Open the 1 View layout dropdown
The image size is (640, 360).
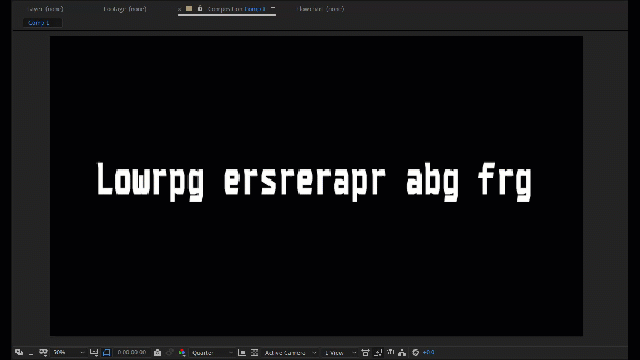(x=340, y=352)
